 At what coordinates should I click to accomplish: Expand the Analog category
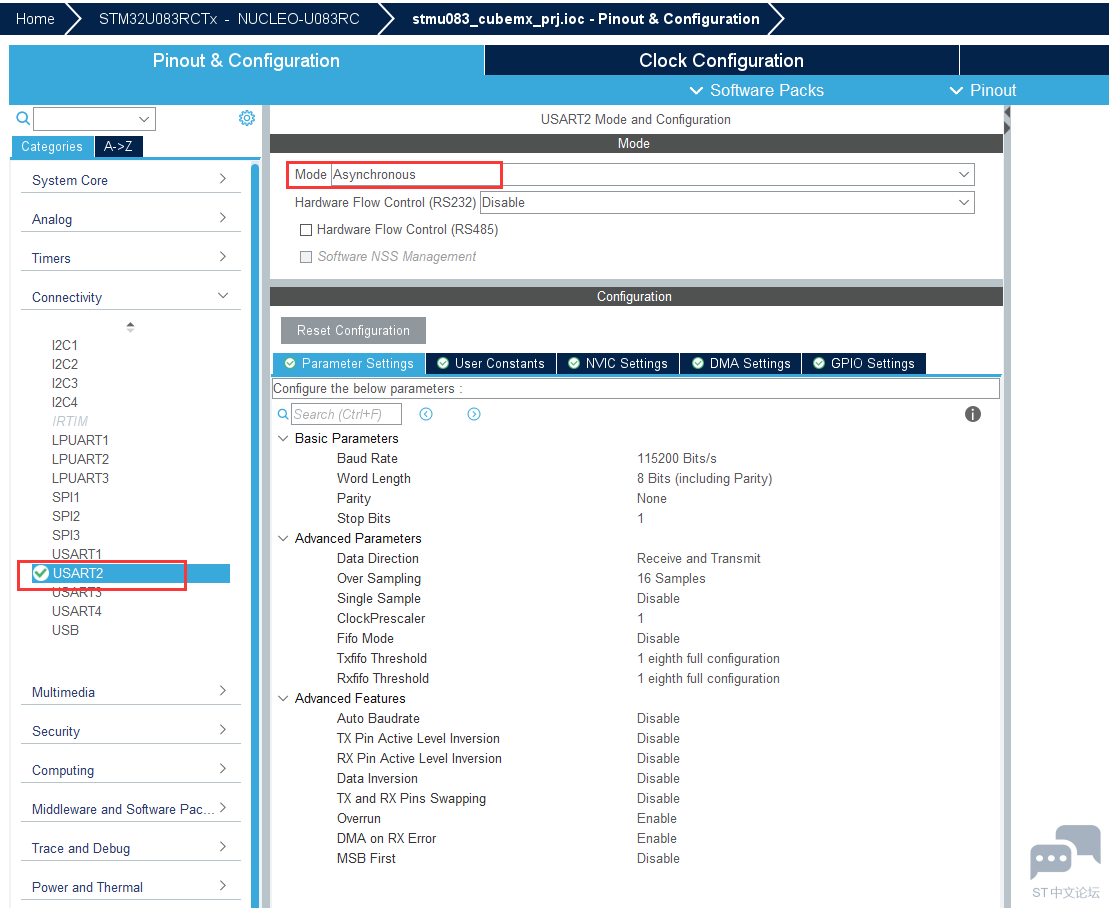(x=131, y=219)
